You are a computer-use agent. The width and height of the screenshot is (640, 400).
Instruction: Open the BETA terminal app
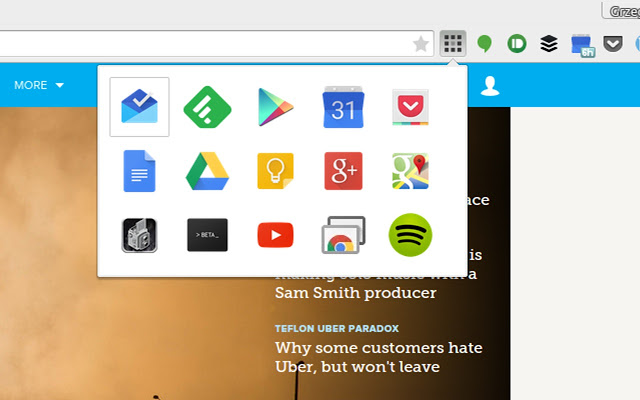coord(207,235)
